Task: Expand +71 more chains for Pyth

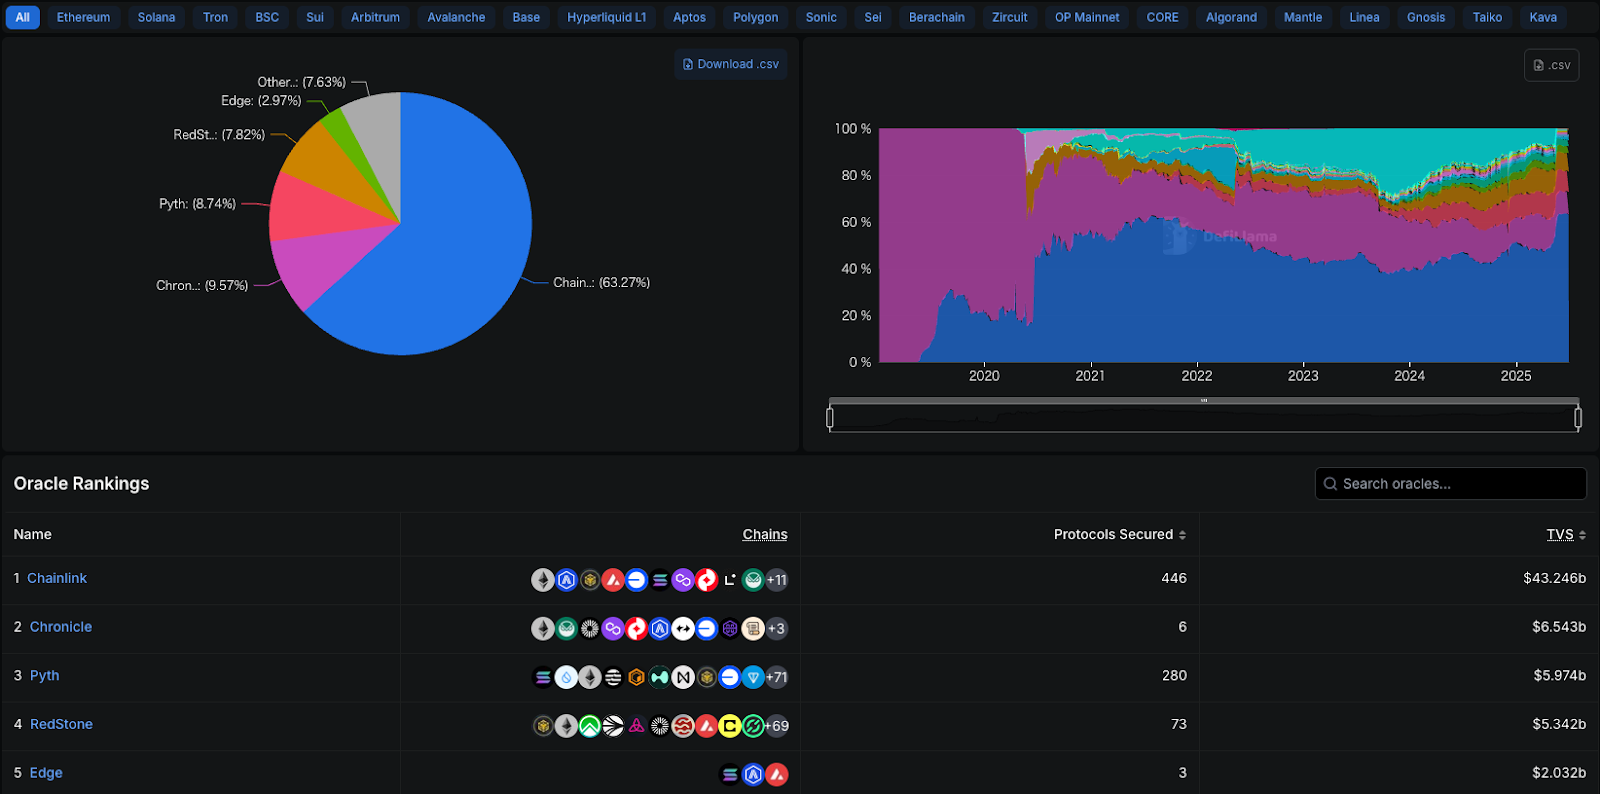Action: (x=776, y=677)
